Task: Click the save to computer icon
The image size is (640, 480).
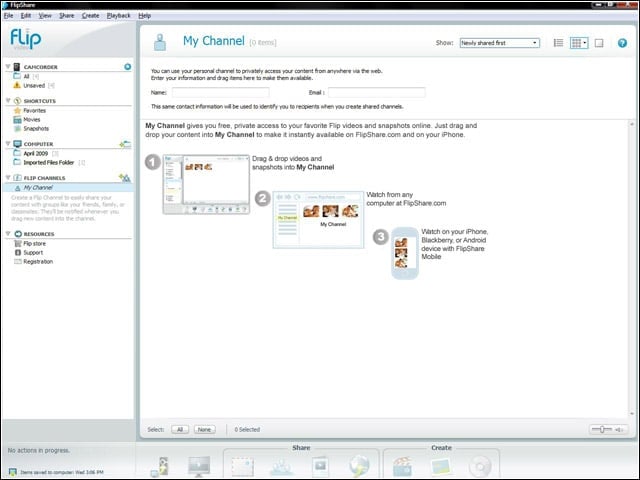Action: [x=160, y=467]
